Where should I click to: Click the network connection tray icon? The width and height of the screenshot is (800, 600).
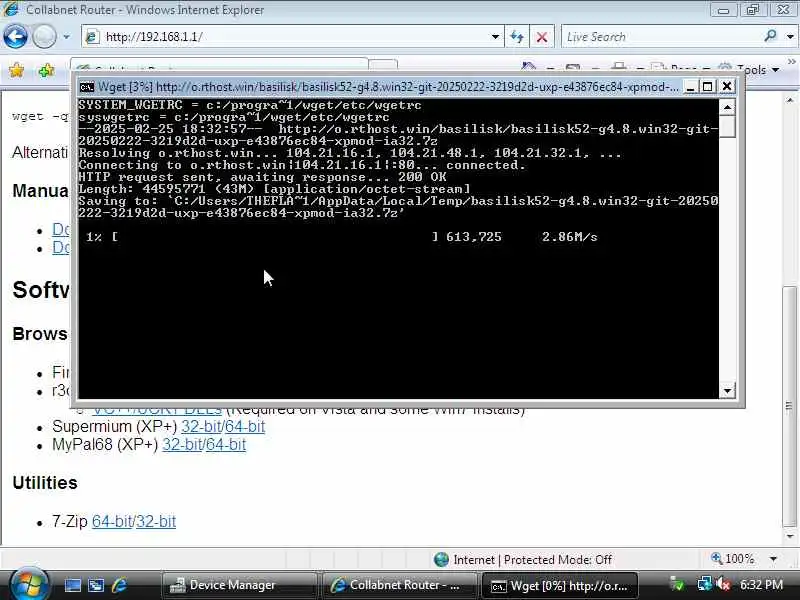(705, 585)
